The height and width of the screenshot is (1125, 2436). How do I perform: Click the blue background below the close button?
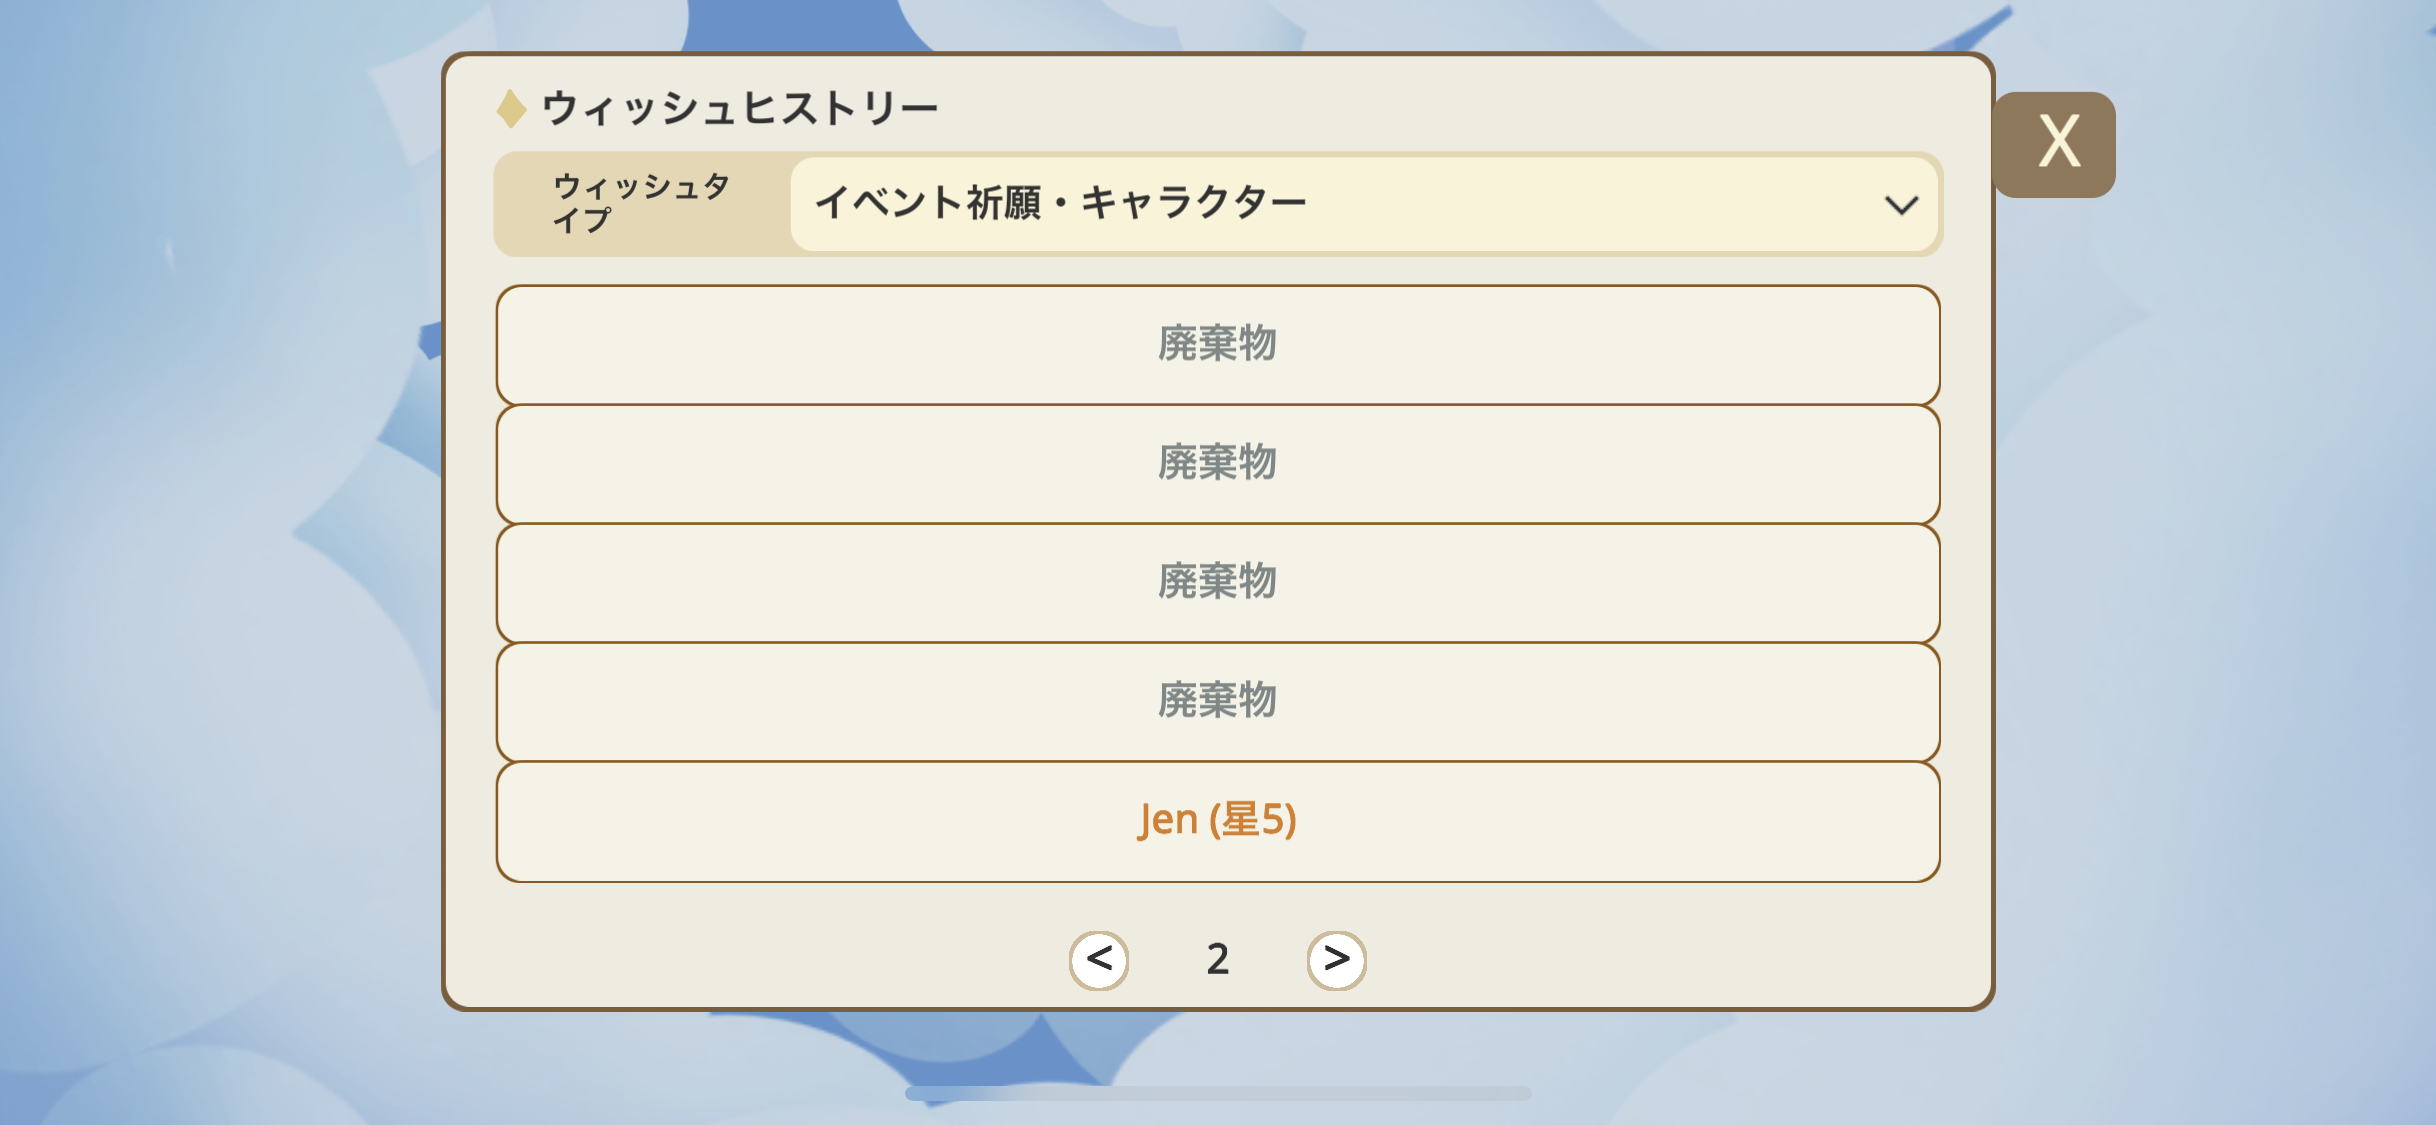[2200, 600]
